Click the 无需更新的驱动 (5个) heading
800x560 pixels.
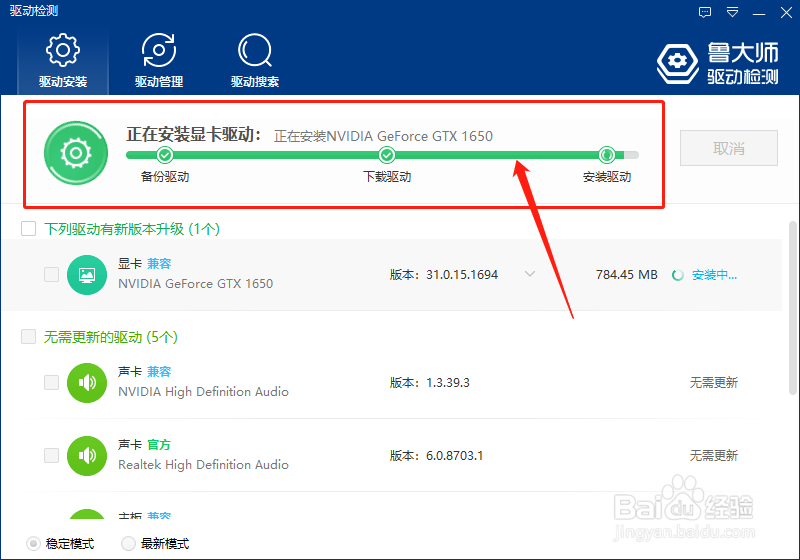point(111,337)
